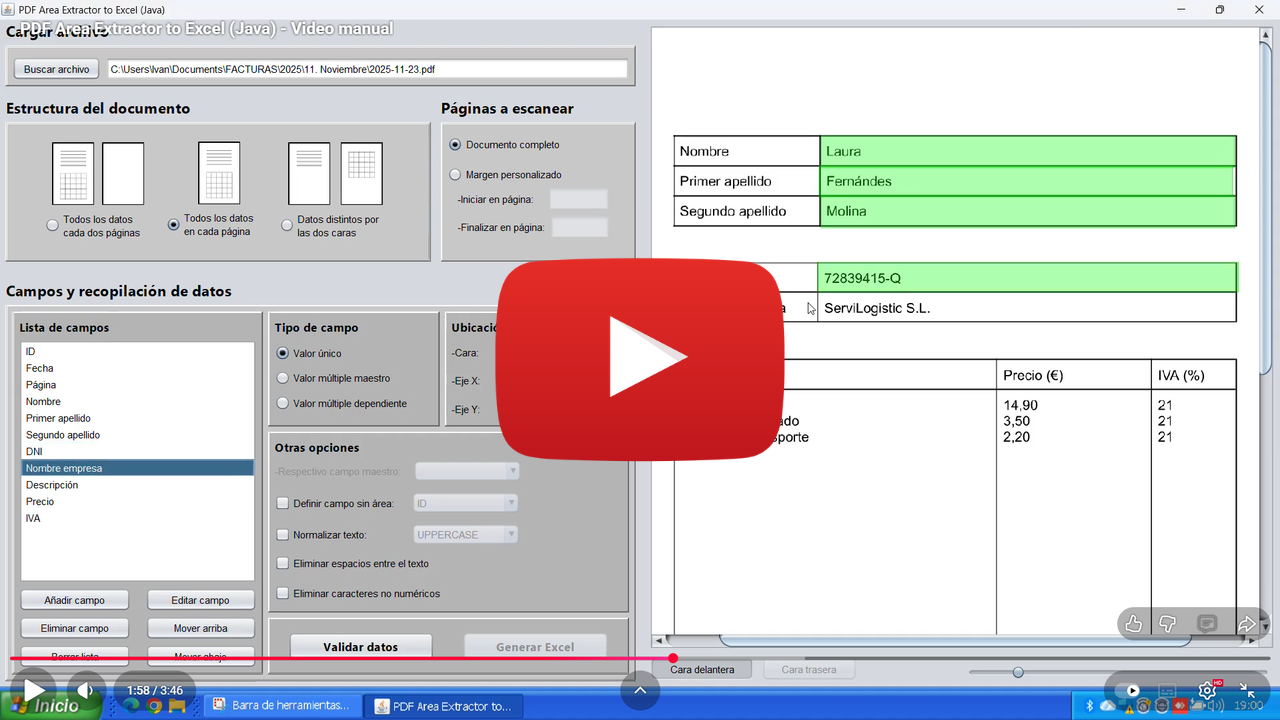Check 'Eliminar espacios entre el texto'

[x=283, y=564]
